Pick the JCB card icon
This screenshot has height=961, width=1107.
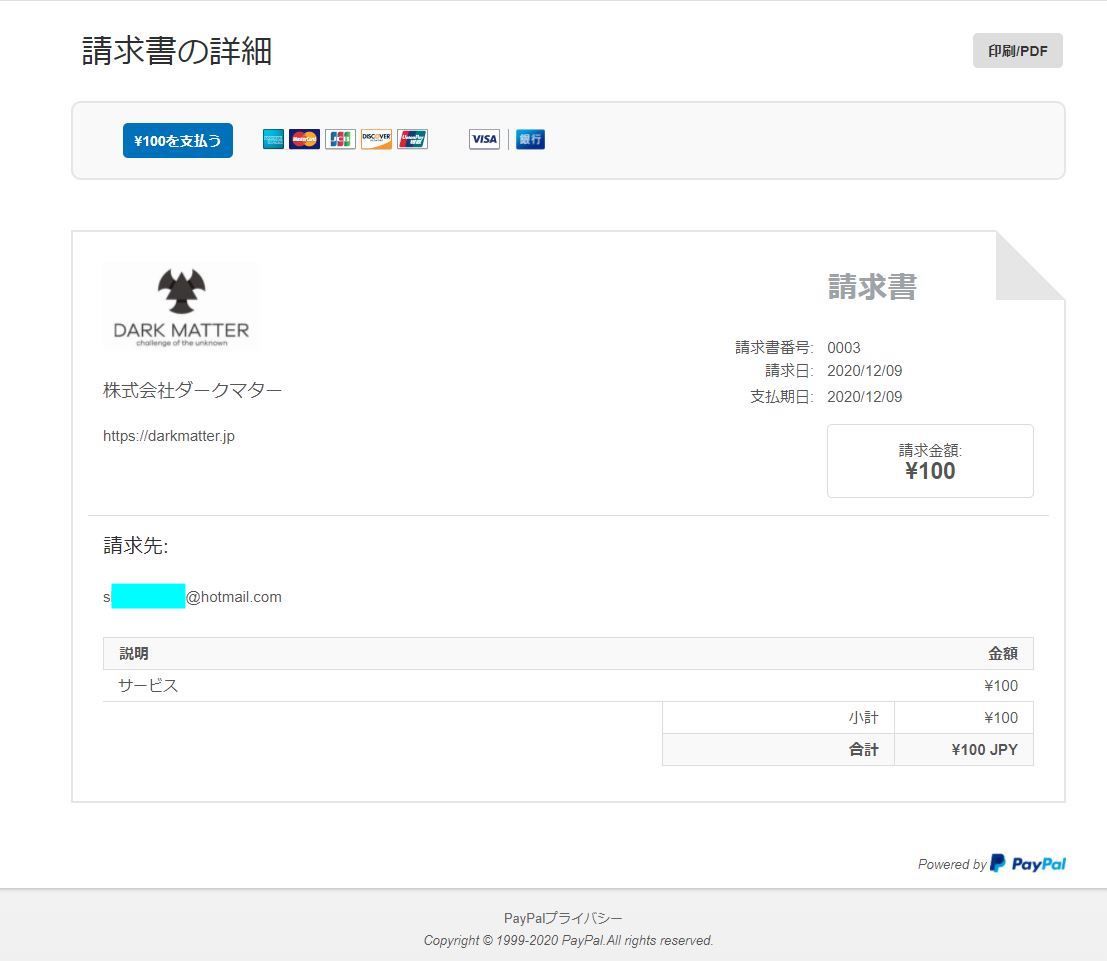coord(340,140)
